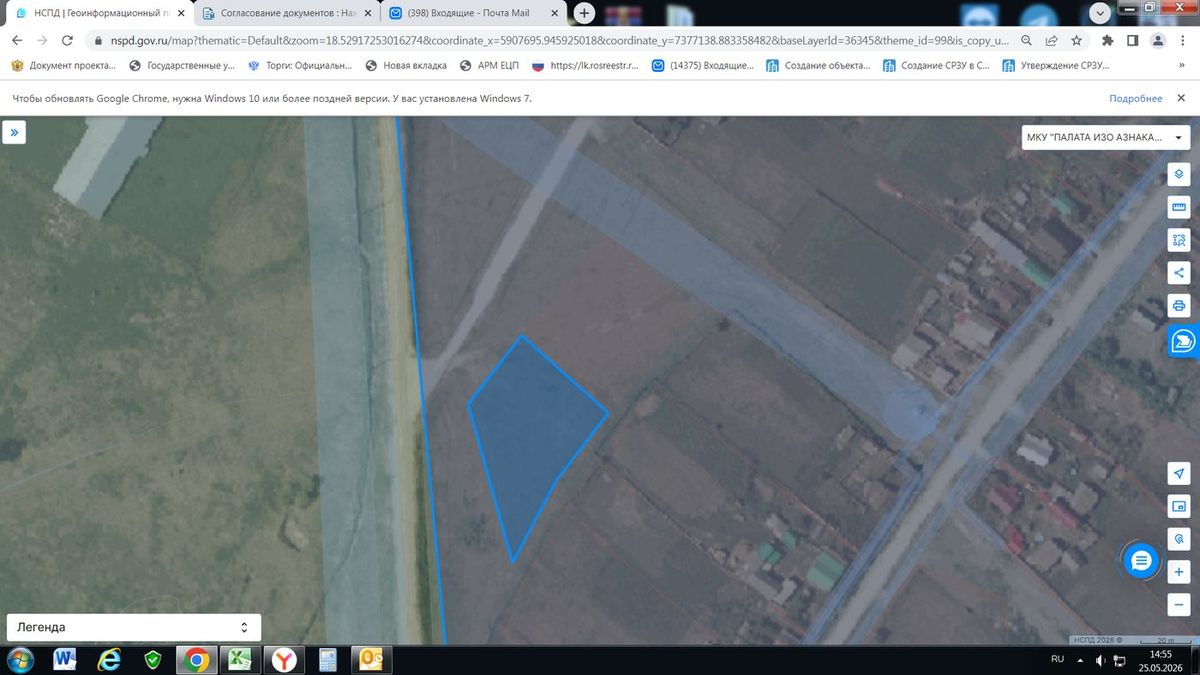Image resolution: width=1200 pixels, height=675 pixels.
Task: Open Создание объекта bookmark
Action: [819, 66]
